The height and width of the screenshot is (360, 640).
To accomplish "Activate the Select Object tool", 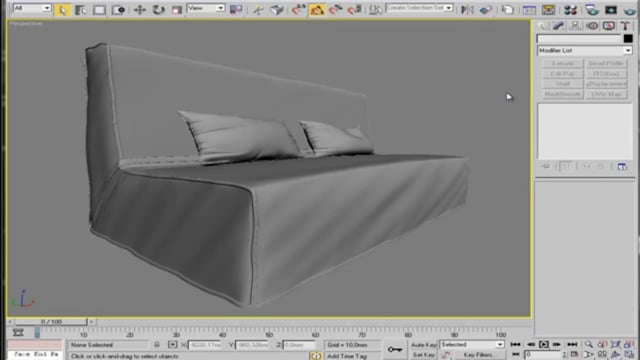I will (x=62, y=9).
